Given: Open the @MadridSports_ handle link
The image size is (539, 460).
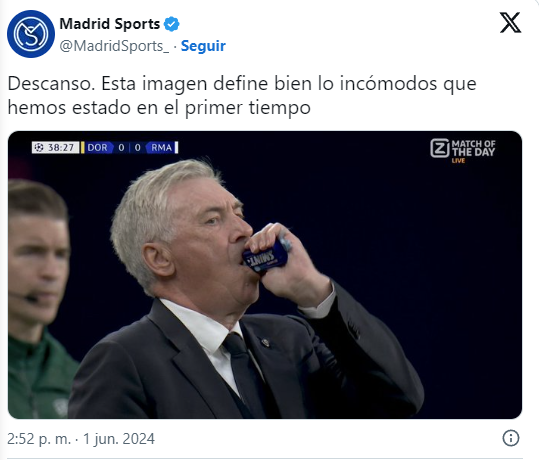Looking at the screenshot, I should pos(114,46).
